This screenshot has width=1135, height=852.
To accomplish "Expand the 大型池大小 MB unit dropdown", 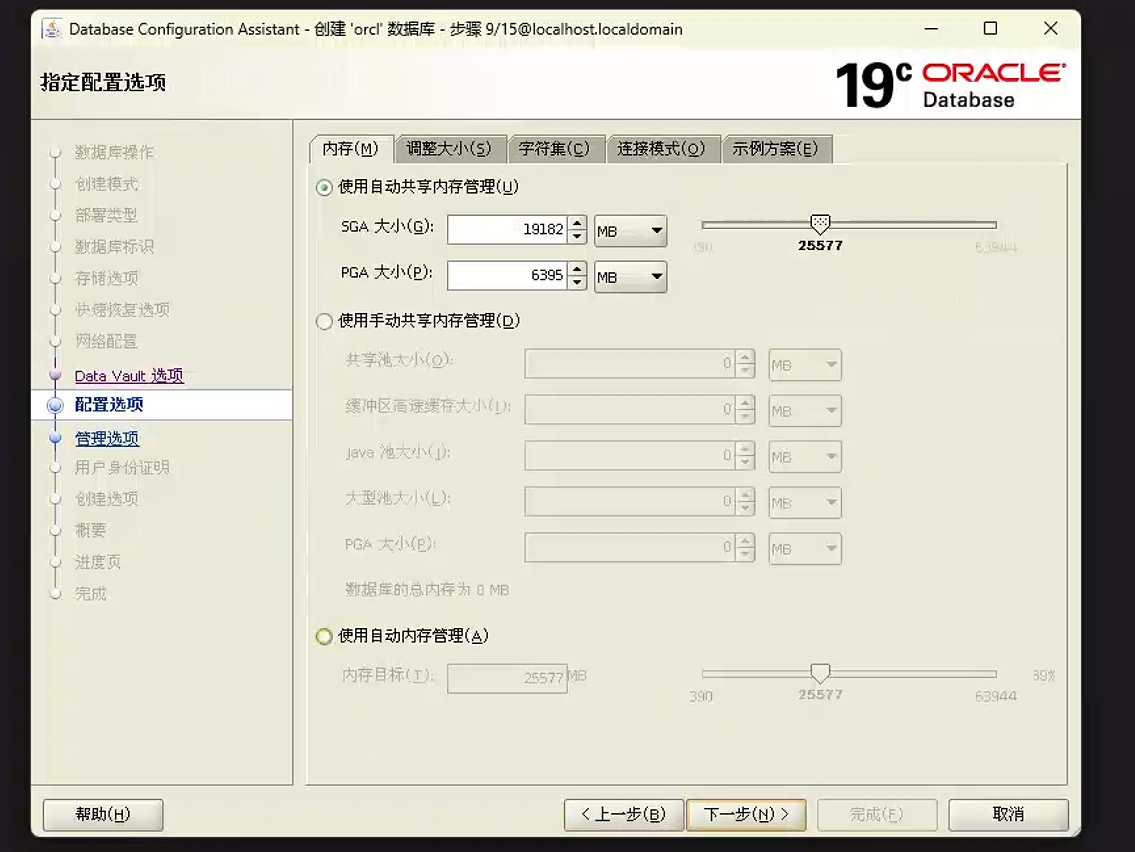I will (x=805, y=502).
